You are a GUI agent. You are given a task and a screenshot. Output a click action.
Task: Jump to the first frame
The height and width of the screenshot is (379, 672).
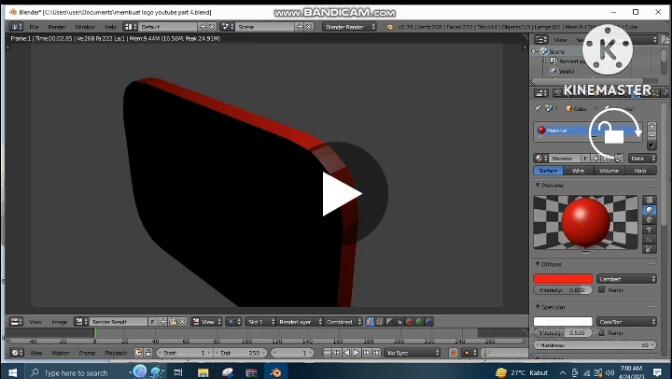coord(327,353)
